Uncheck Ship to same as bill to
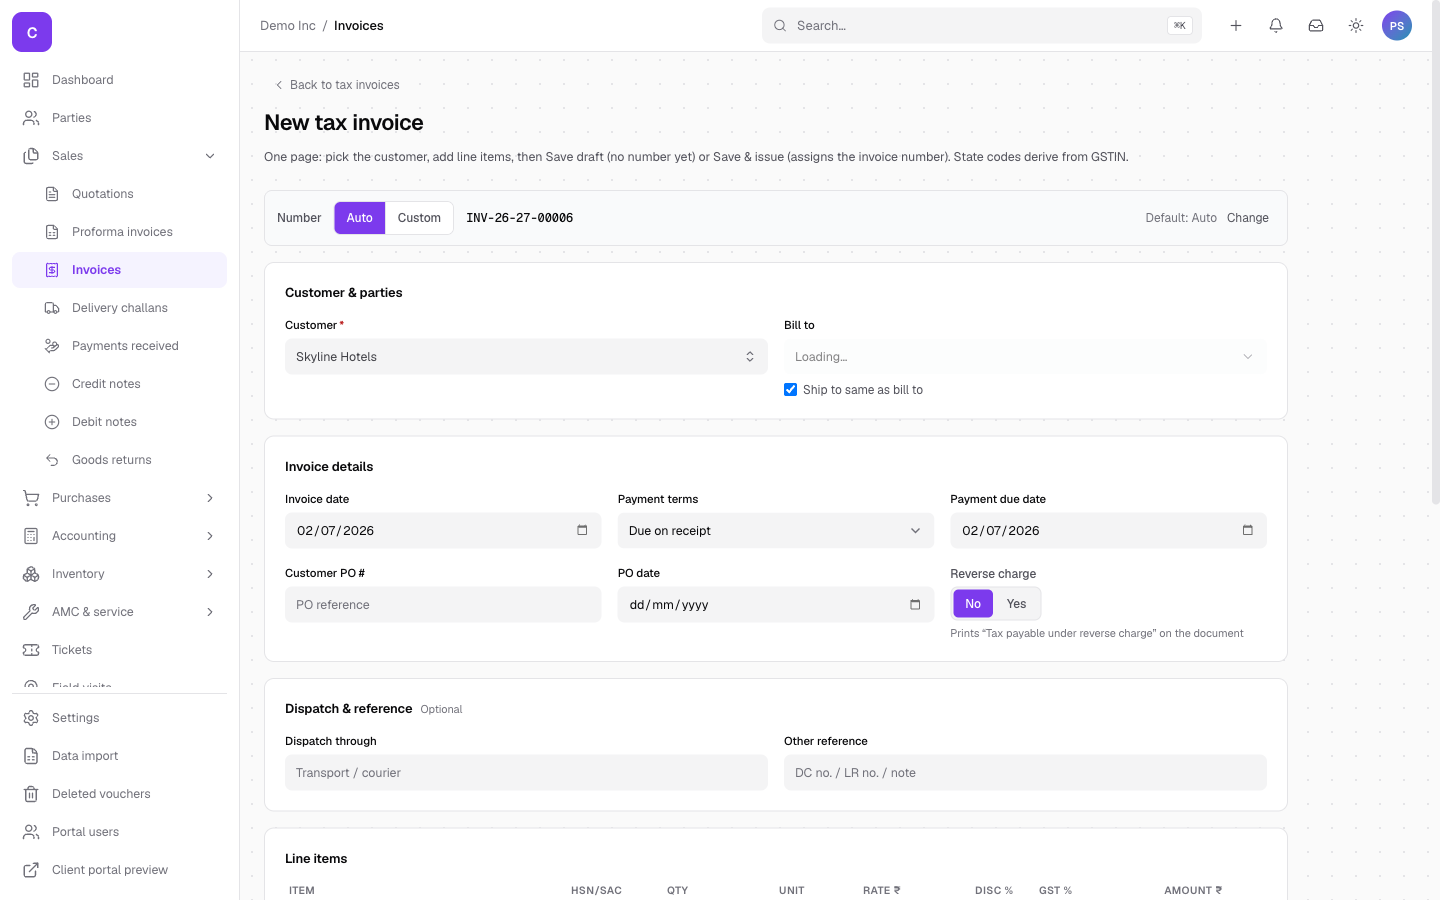This screenshot has height=900, width=1440. 791,390
